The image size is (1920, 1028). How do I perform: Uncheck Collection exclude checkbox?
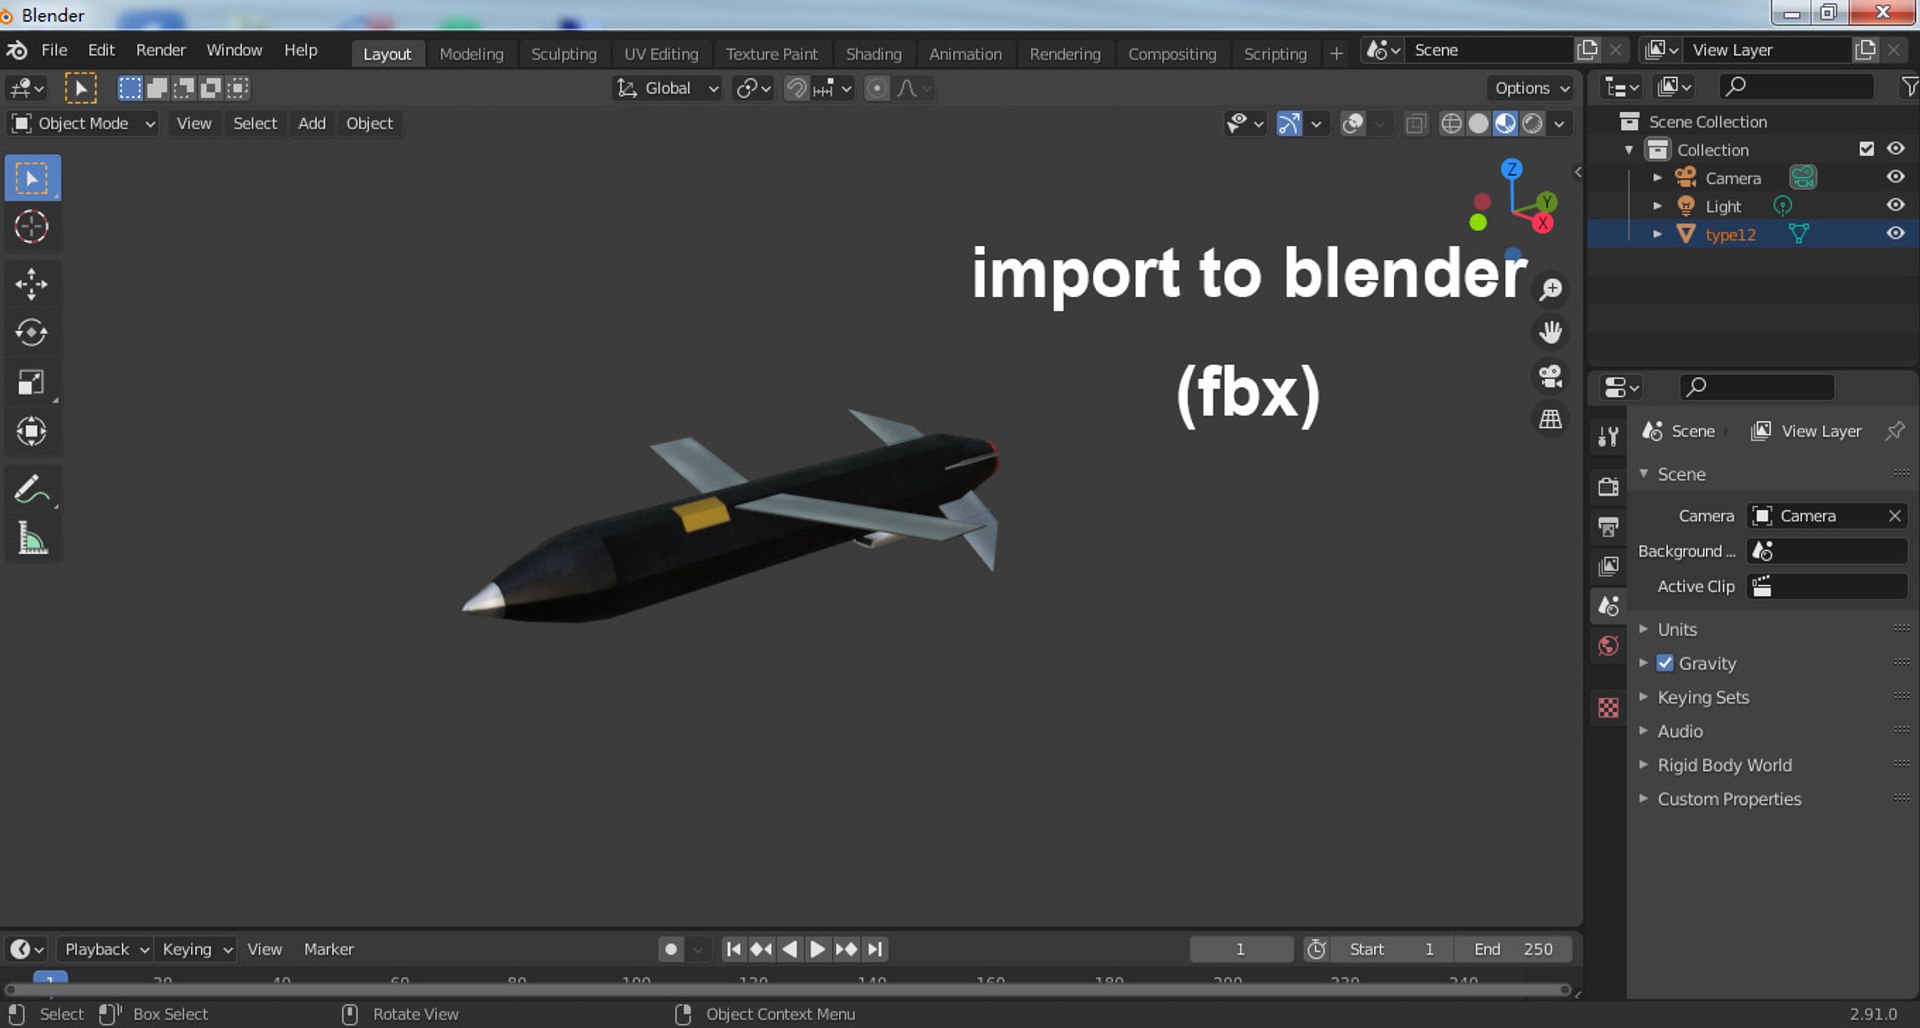pyautogui.click(x=1866, y=149)
